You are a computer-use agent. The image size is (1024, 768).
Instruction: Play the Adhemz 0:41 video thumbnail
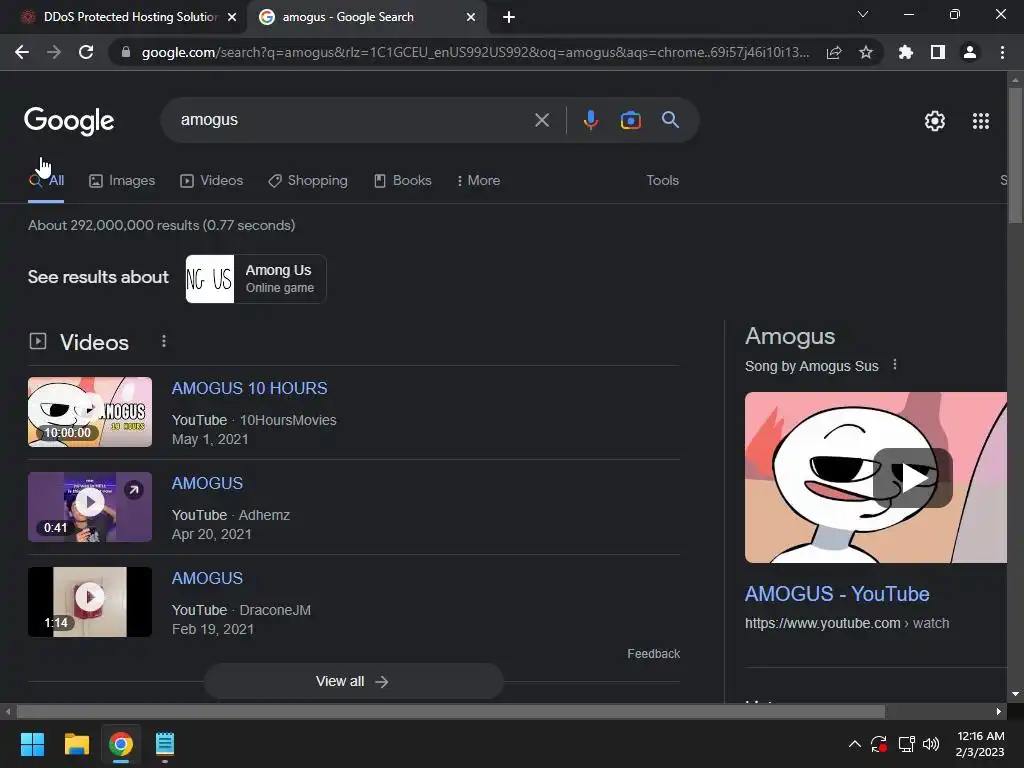pyautogui.click(x=90, y=507)
